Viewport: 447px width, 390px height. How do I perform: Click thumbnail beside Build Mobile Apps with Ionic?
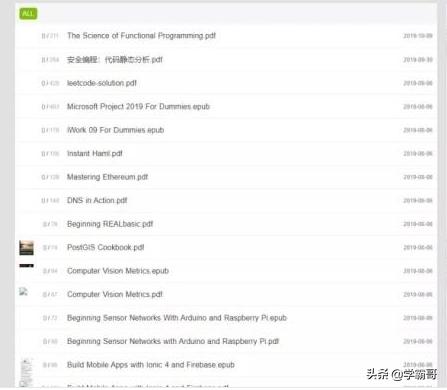click(x=26, y=372)
